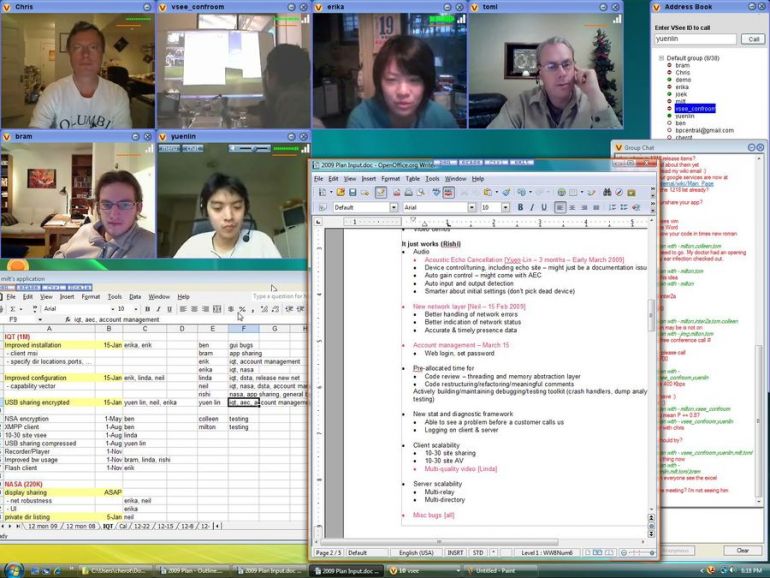Click VSee ID input field
Screen dimensions: 770x578
(695, 39)
